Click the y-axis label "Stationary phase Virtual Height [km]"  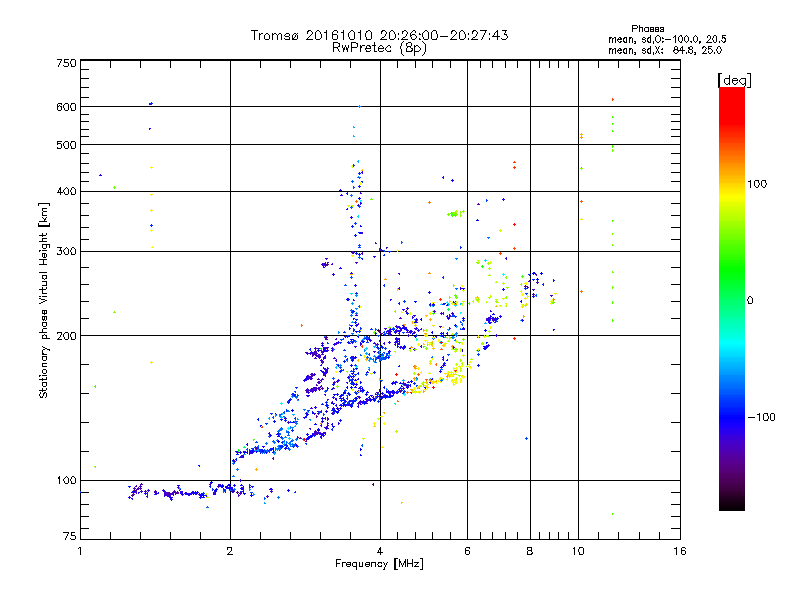tap(43, 300)
